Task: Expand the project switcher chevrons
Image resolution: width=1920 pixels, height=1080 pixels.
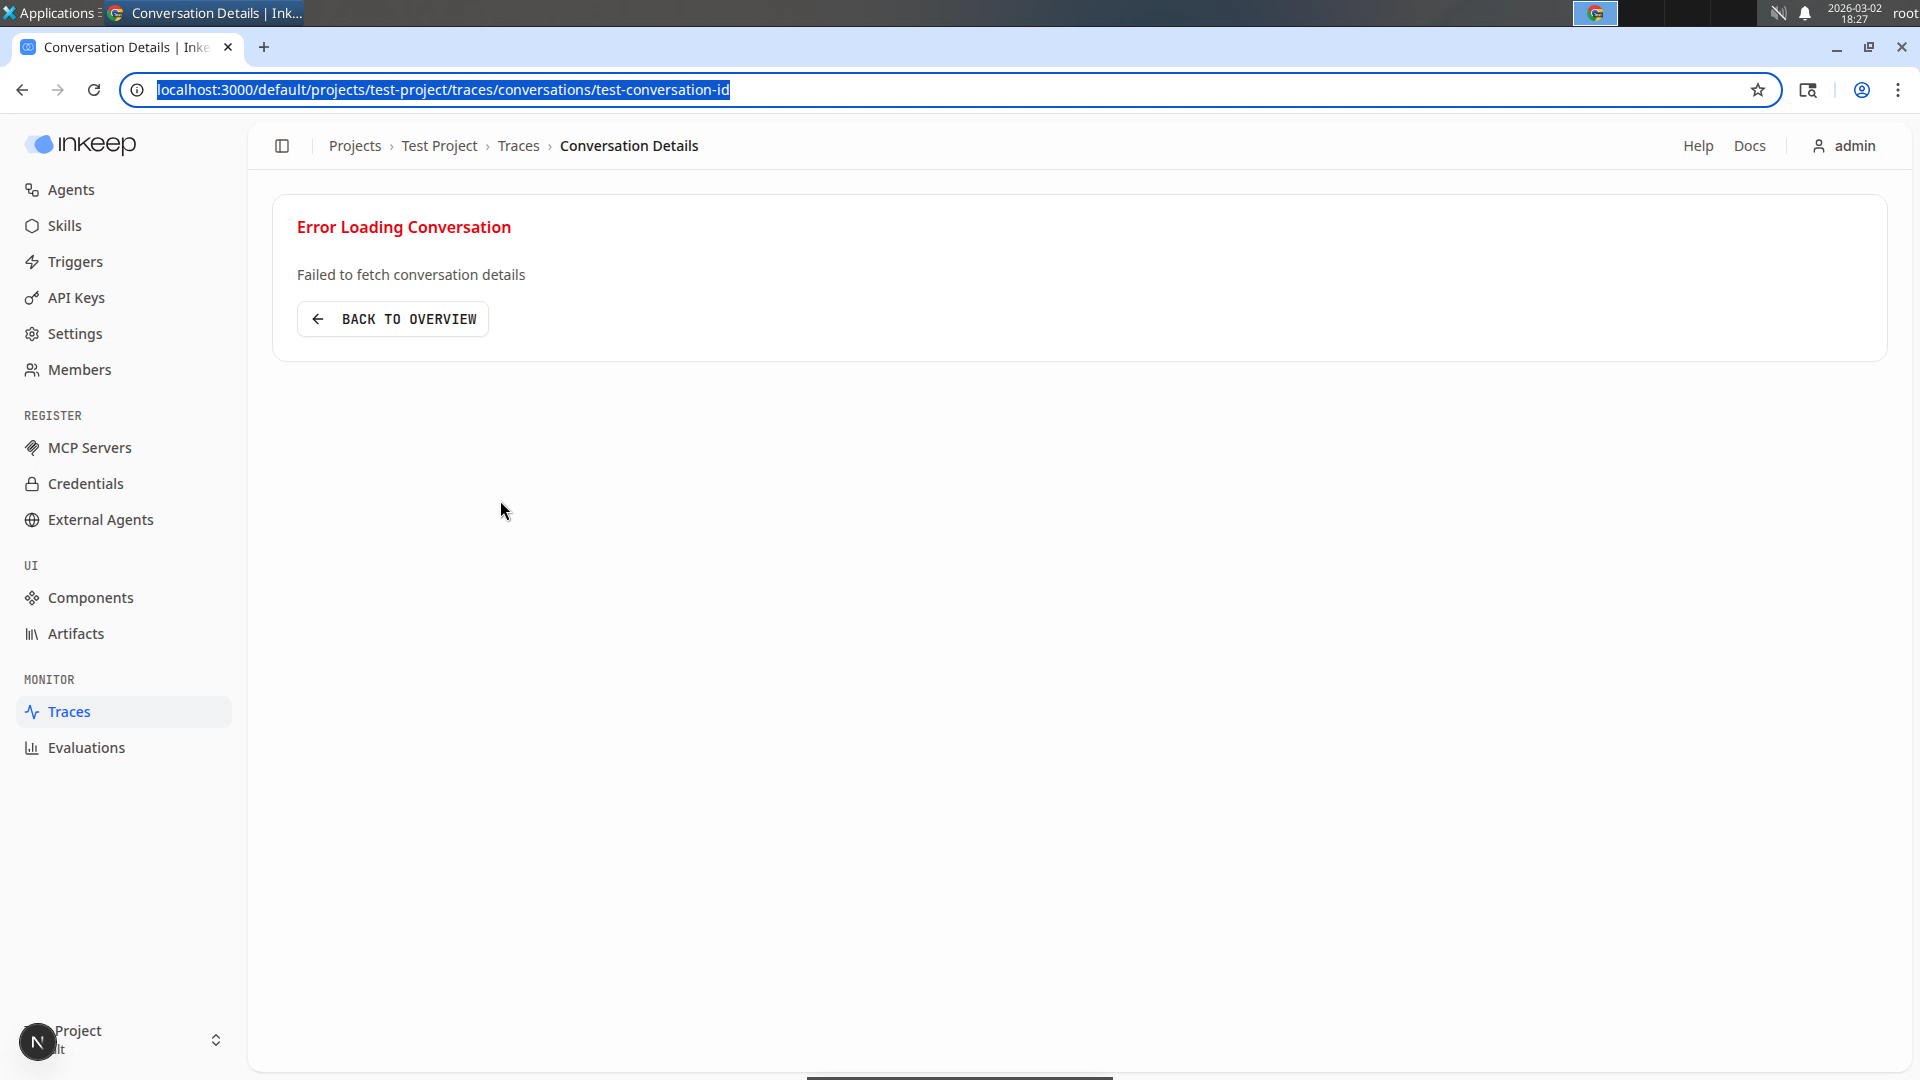Action: (x=216, y=1040)
